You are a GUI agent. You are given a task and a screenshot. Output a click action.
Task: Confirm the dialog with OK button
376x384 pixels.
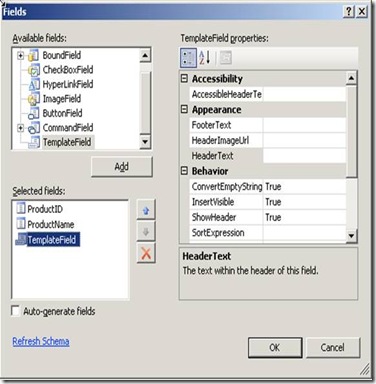click(x=275, y=348)
